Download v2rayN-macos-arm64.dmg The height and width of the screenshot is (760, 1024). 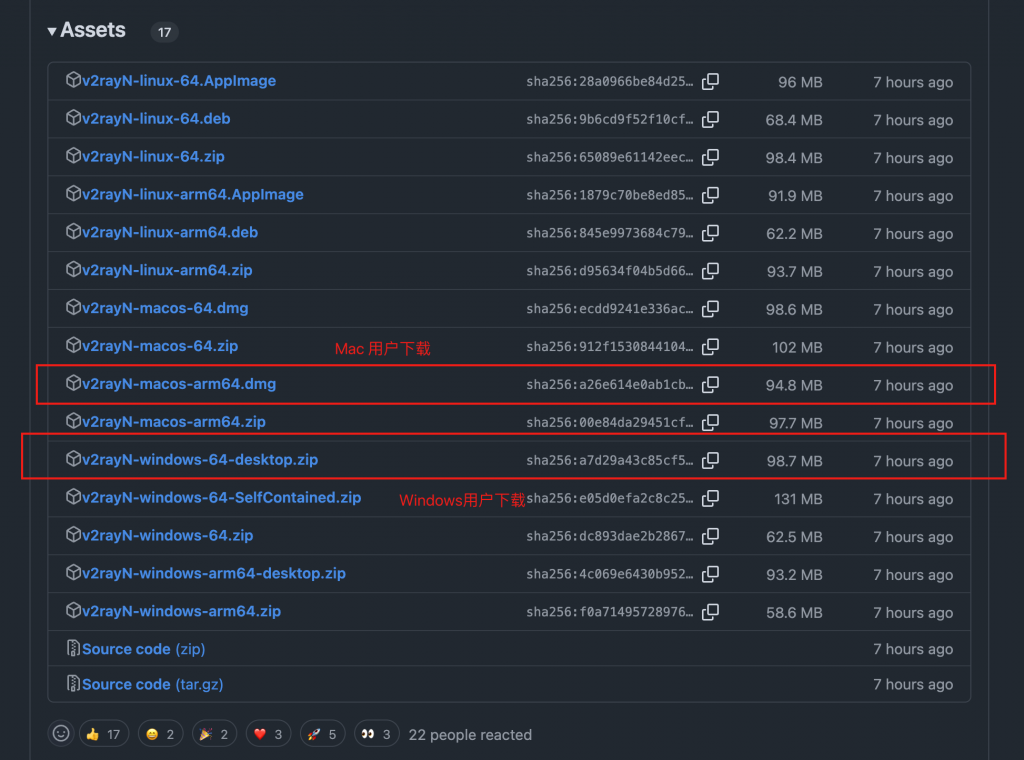click(x=179, y=384)
